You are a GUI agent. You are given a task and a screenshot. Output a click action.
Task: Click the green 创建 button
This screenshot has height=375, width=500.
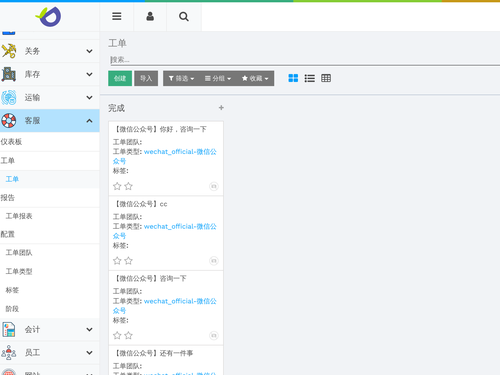coord(120,78)
